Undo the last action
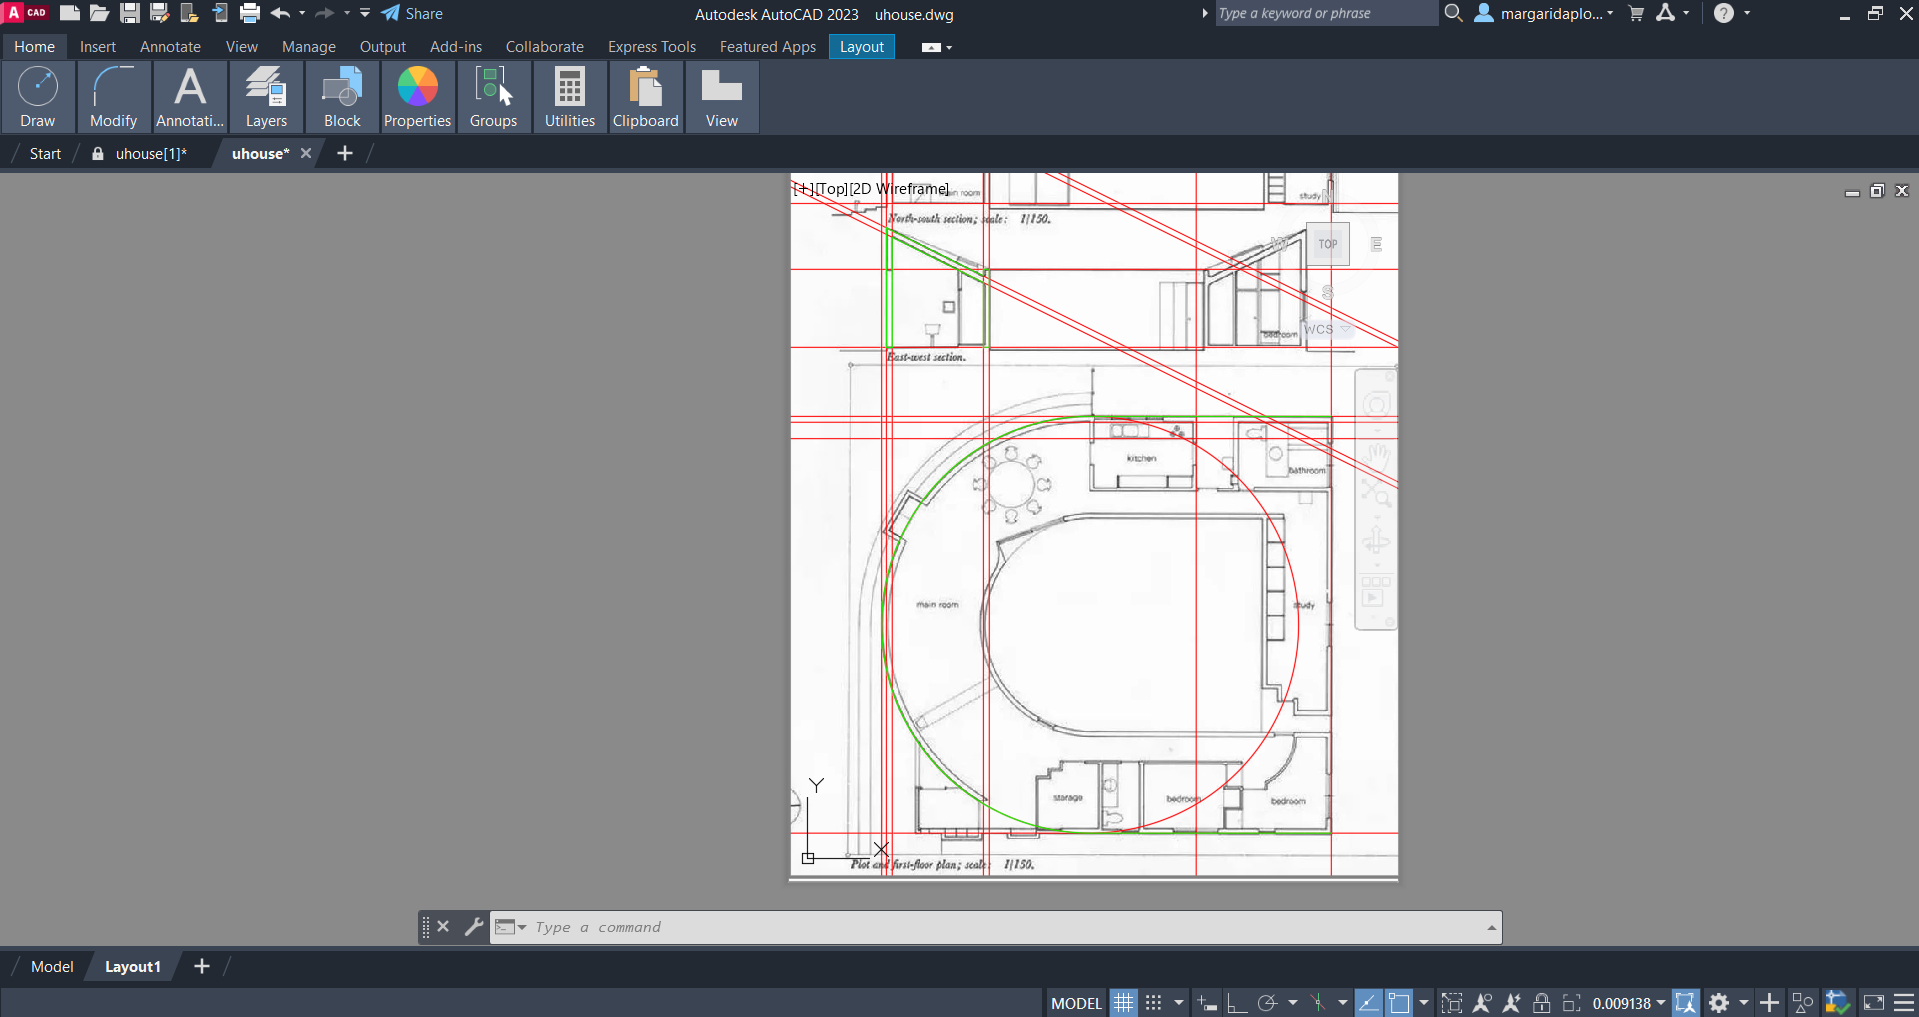The height and width of the screenshot is (1017, 1919). 280,13
